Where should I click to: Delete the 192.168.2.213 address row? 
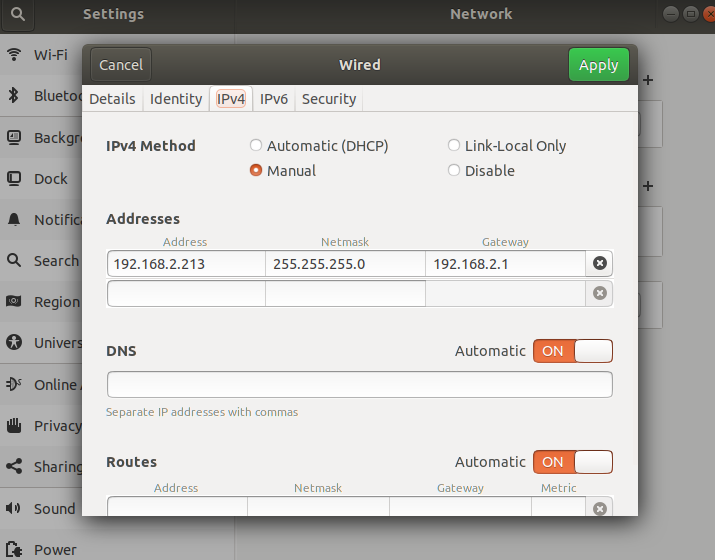[x=600, y=263]
